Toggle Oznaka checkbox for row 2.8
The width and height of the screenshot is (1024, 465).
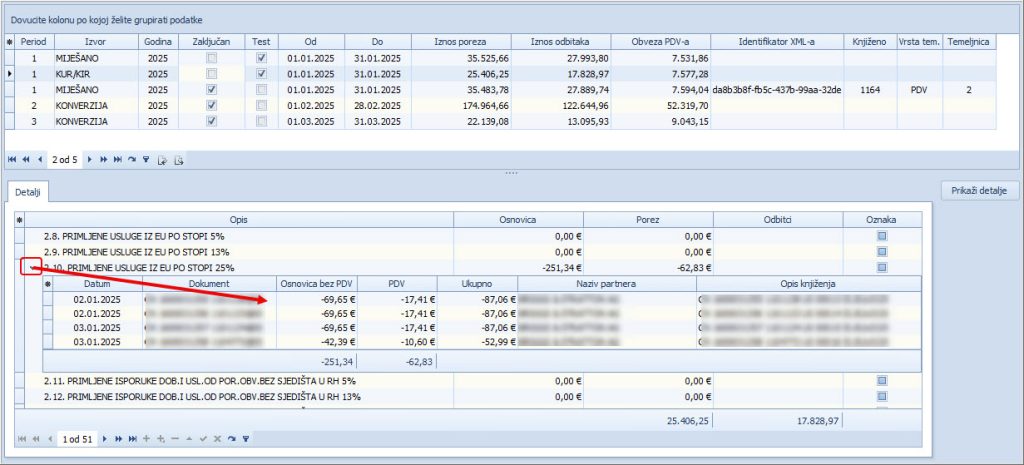882,236
